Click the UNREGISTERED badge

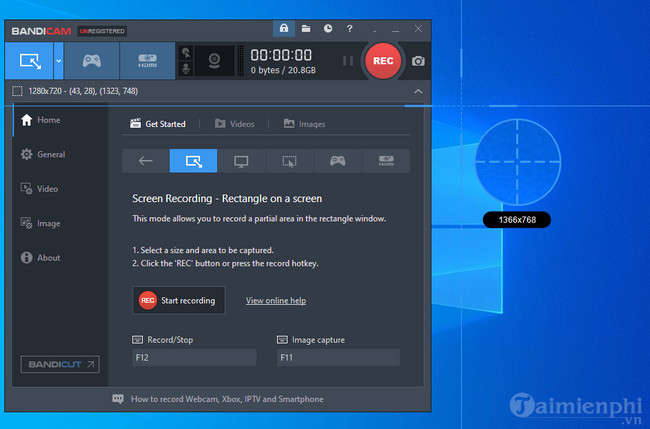pyautogui.click(x=102, y=31)
